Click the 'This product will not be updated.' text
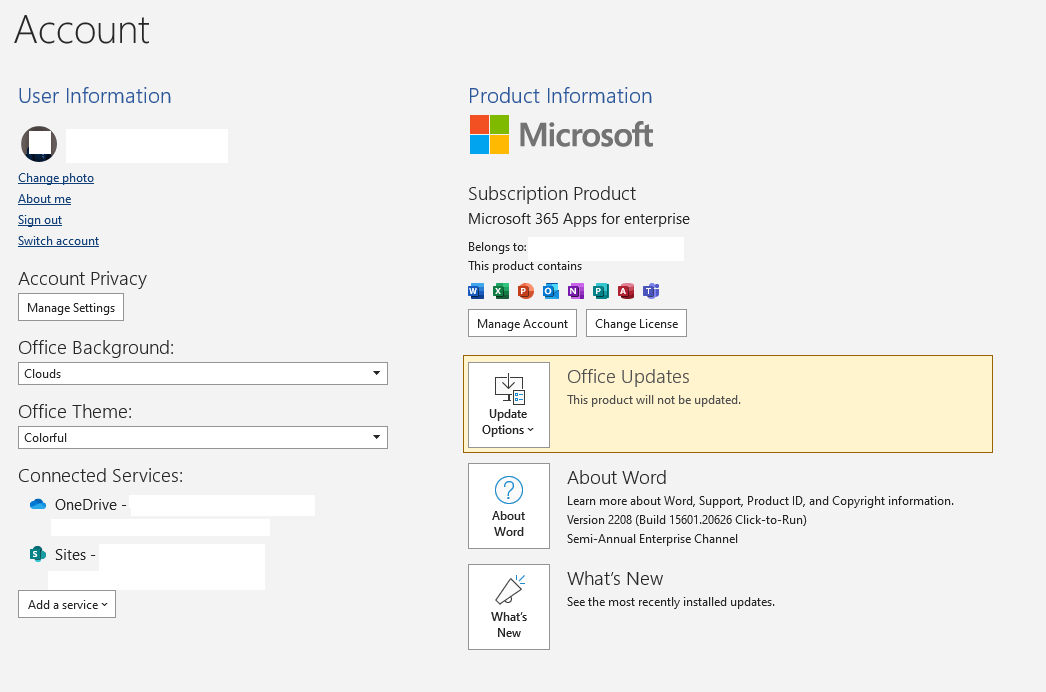The width and height of the screenshot is (1046, 692). (654, 400)
